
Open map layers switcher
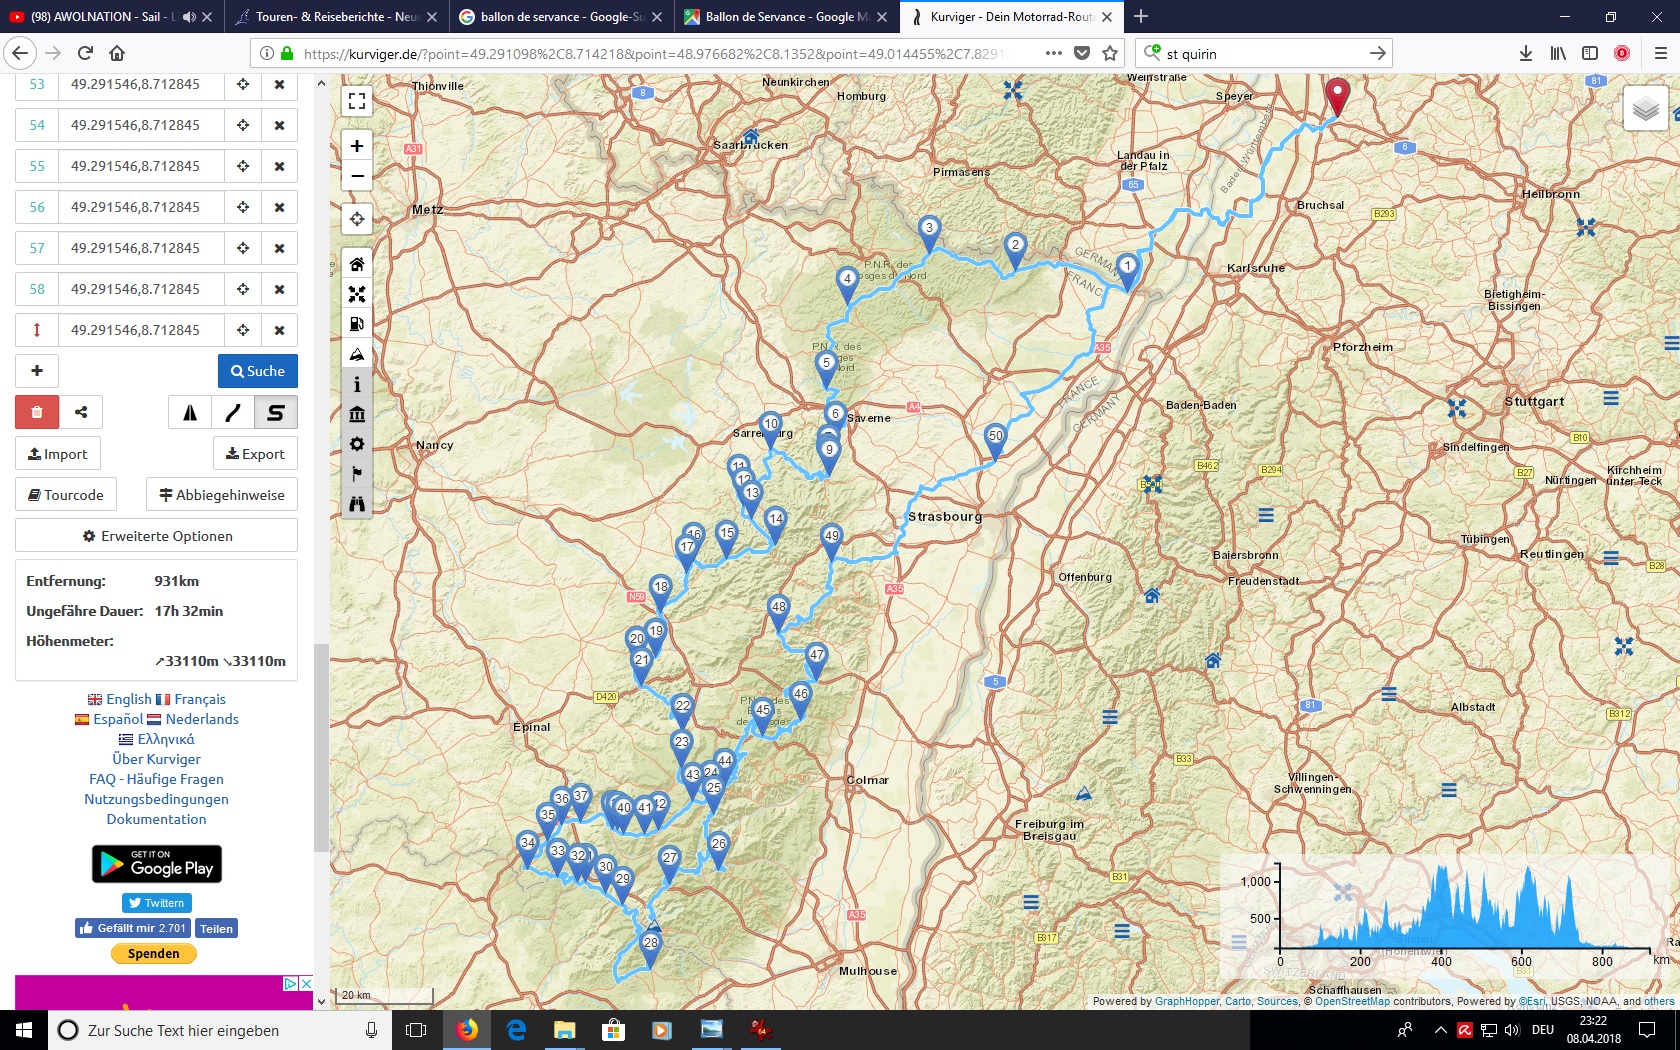(1645, 109)
